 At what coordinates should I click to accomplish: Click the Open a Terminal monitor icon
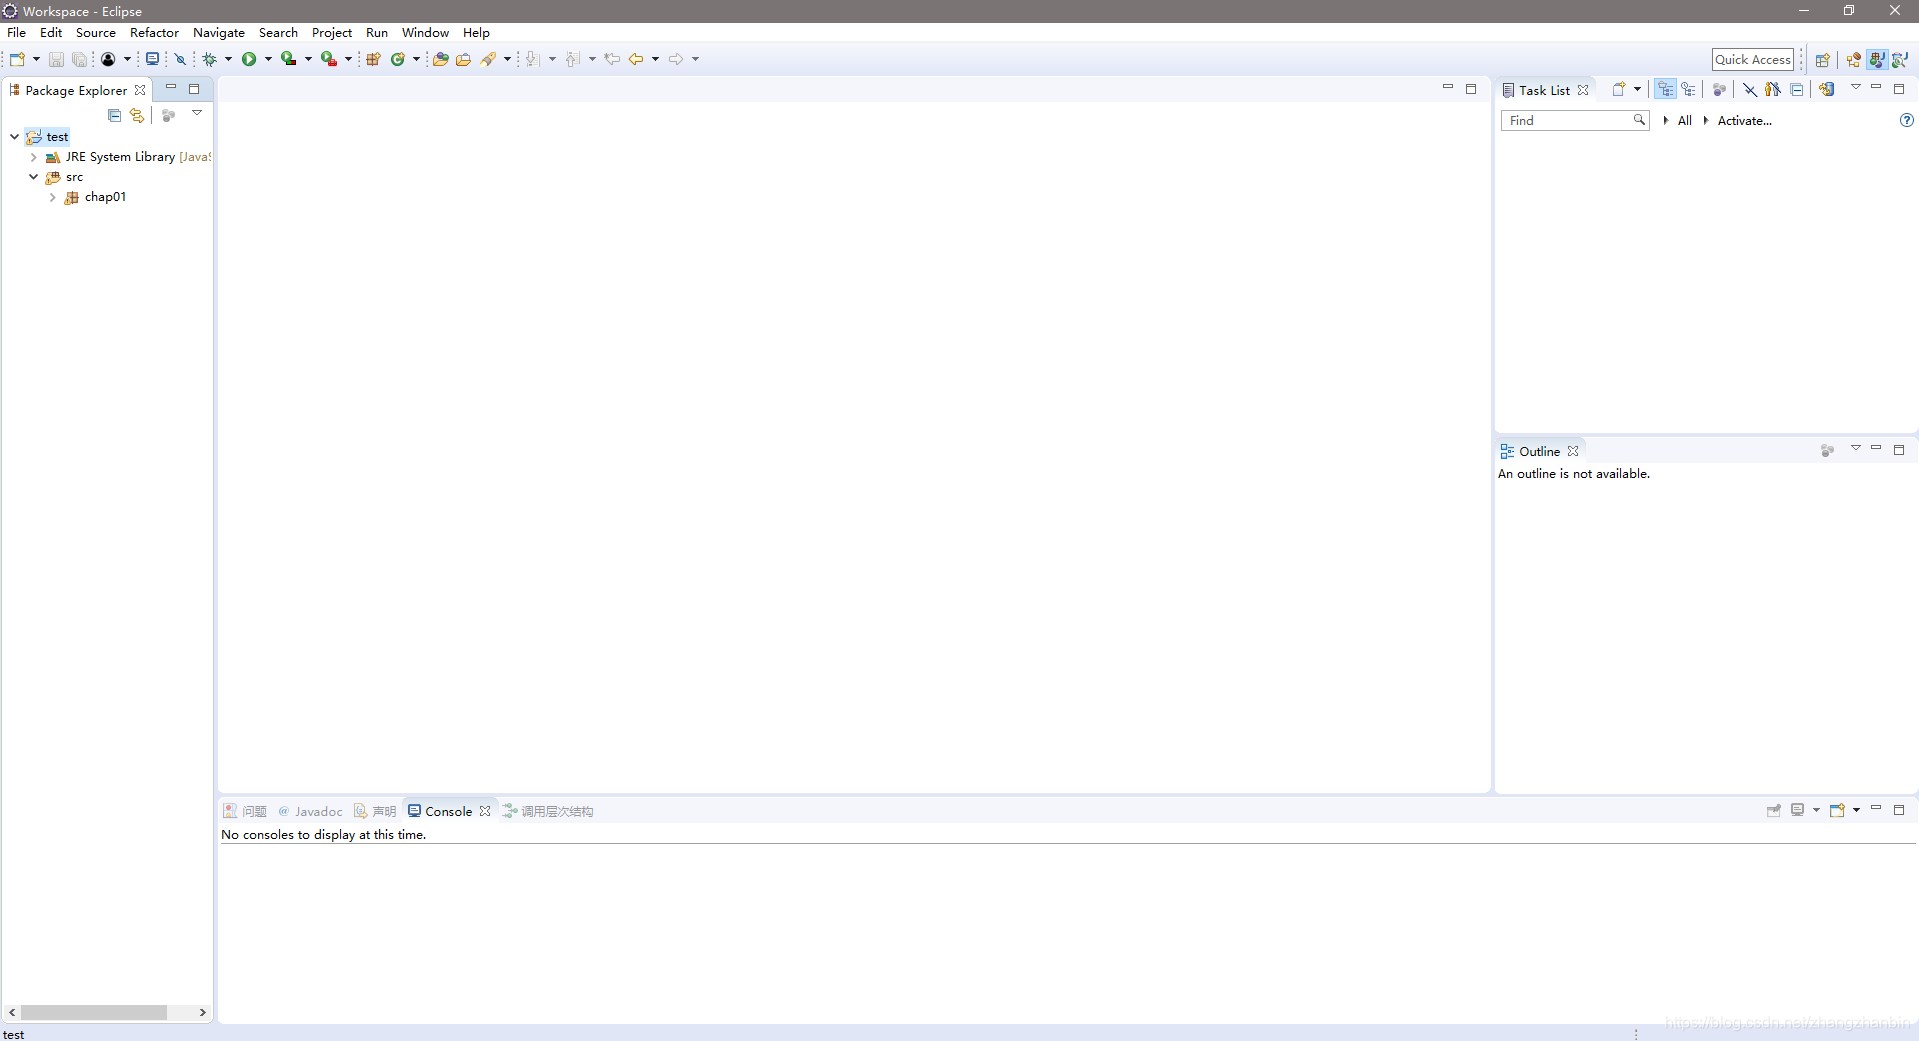pyautogui.click(x=152, y=59)
